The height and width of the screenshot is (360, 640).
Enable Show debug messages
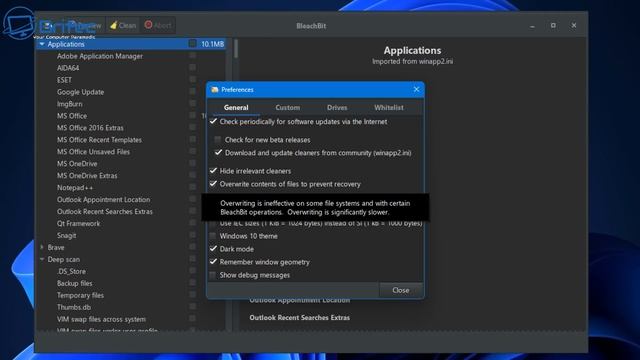point(213,275)
